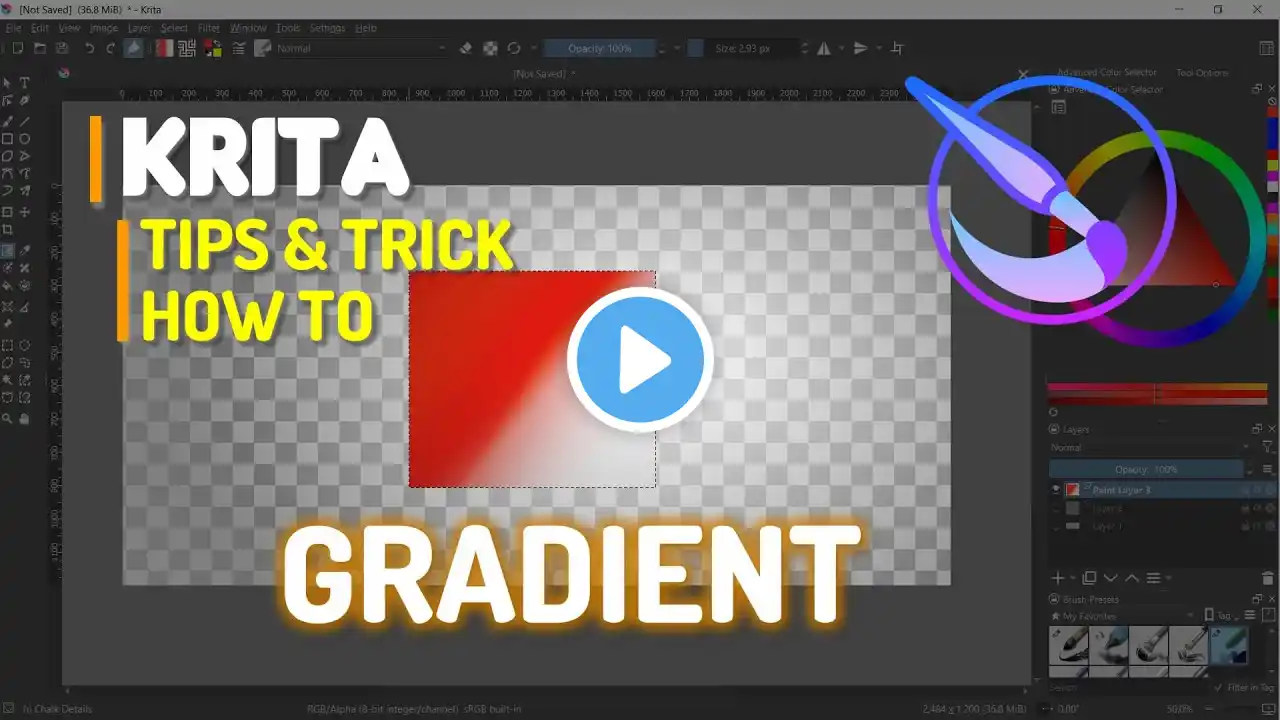Duplicate the selected layer
The height and width of the screenshot is (720, 1280).
(1090, 578)
